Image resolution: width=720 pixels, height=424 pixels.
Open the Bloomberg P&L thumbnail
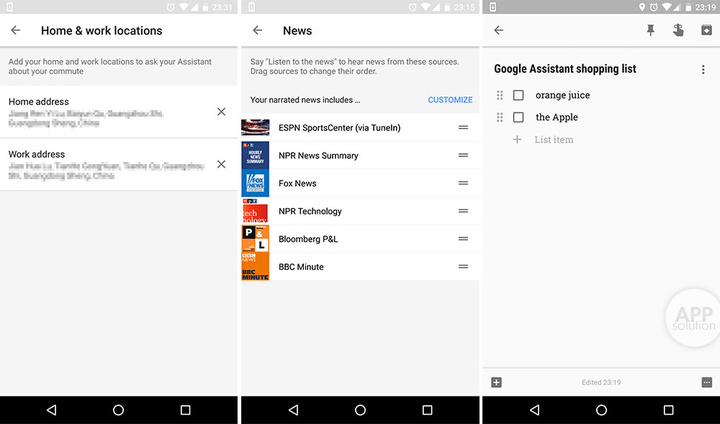point(255,239)
